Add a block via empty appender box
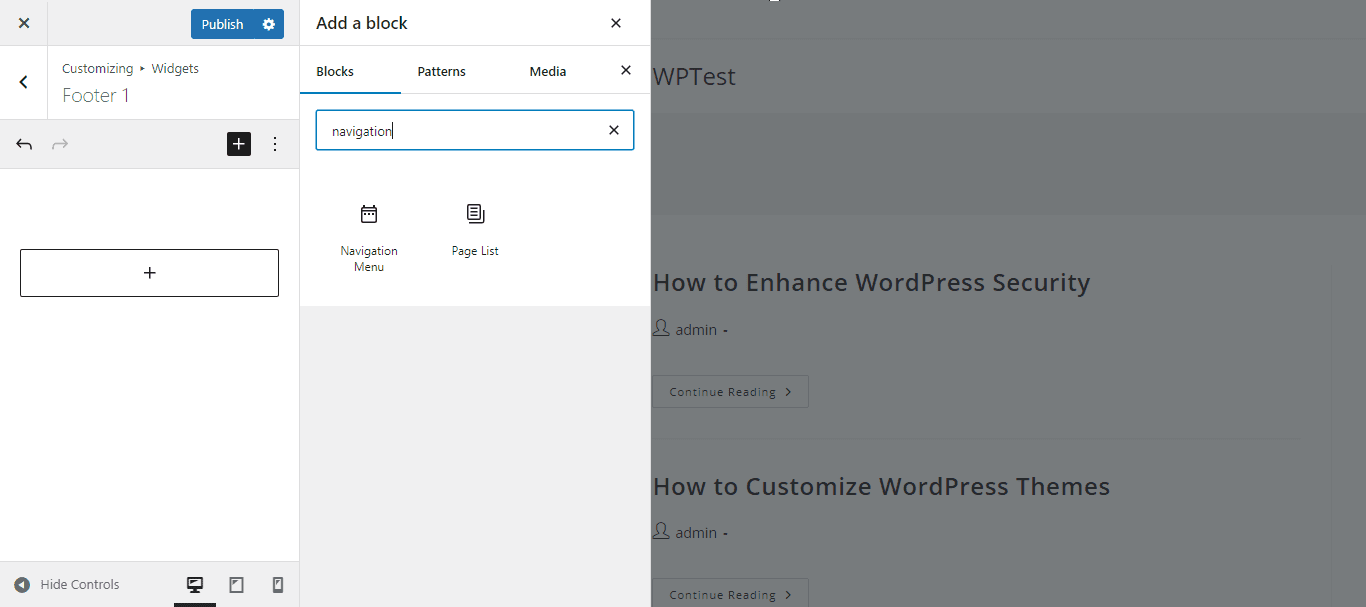This screenshot has width=1366, height=607. coord(149,273)
